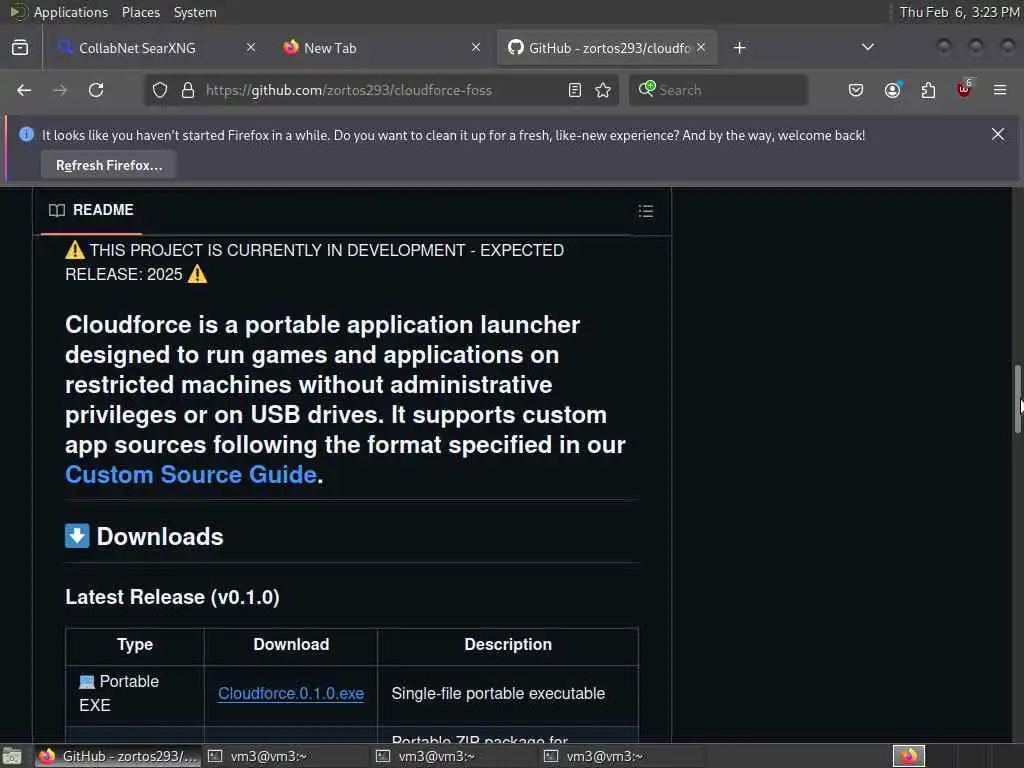Open a new tab with the plus button
Viewport: 1024px width, 768px height.
click(x=739, y=48)
